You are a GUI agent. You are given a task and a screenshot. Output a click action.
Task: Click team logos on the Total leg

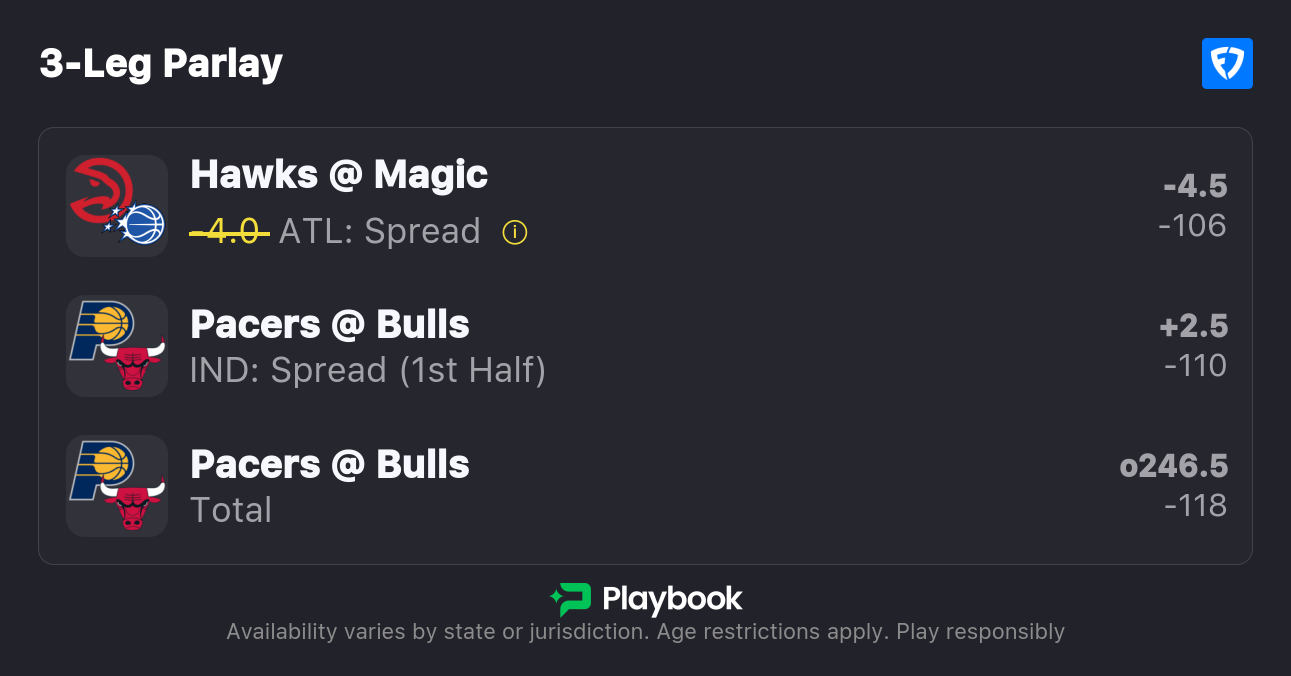coord(117,485)
